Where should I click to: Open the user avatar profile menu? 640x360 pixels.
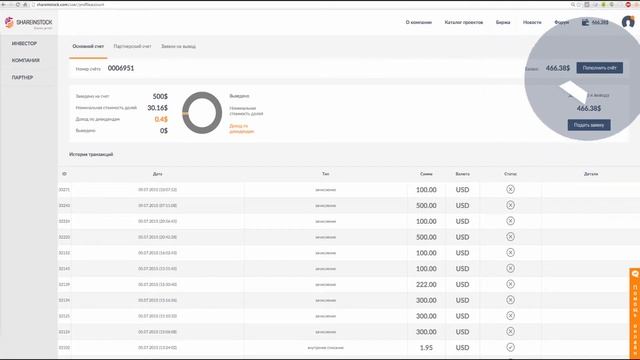pyautogui.click(x=628, y=22)
